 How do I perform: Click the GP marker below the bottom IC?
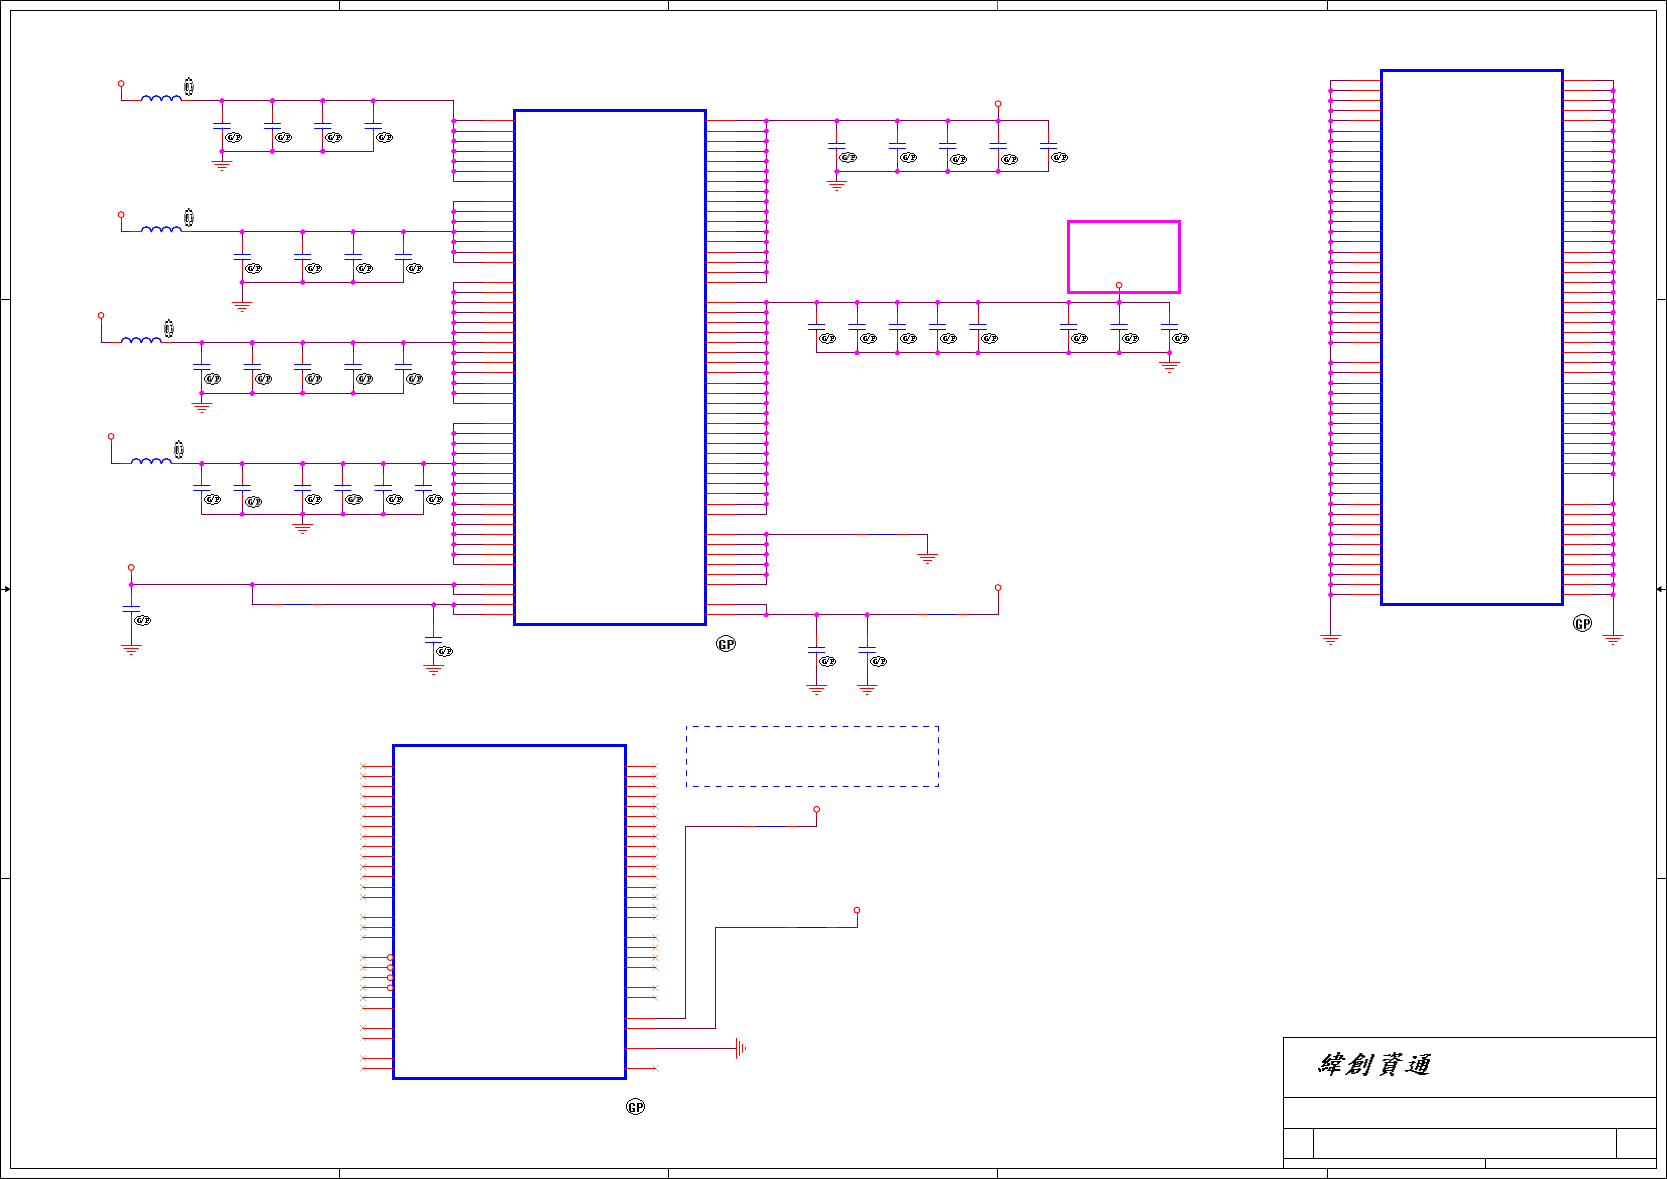click(x=635, y=1107)
